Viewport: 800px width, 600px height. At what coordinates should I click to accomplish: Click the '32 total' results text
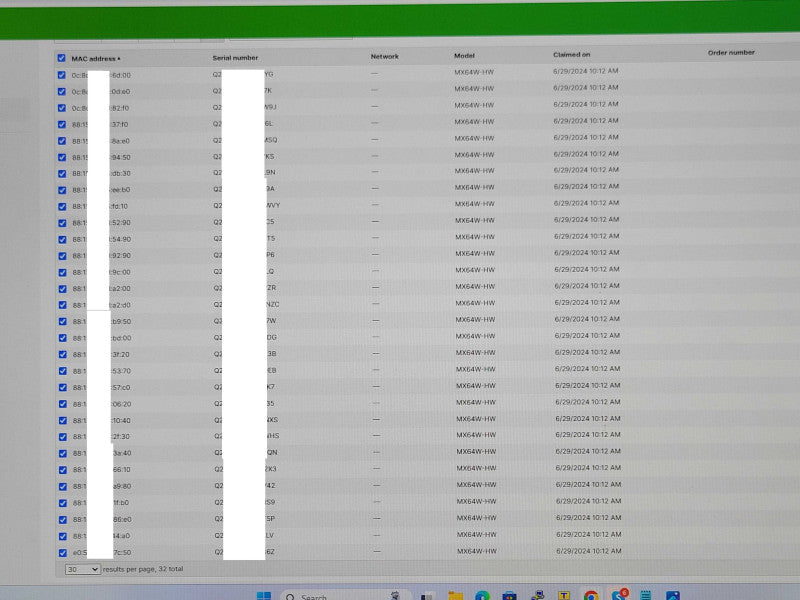(x=170, y=568)
